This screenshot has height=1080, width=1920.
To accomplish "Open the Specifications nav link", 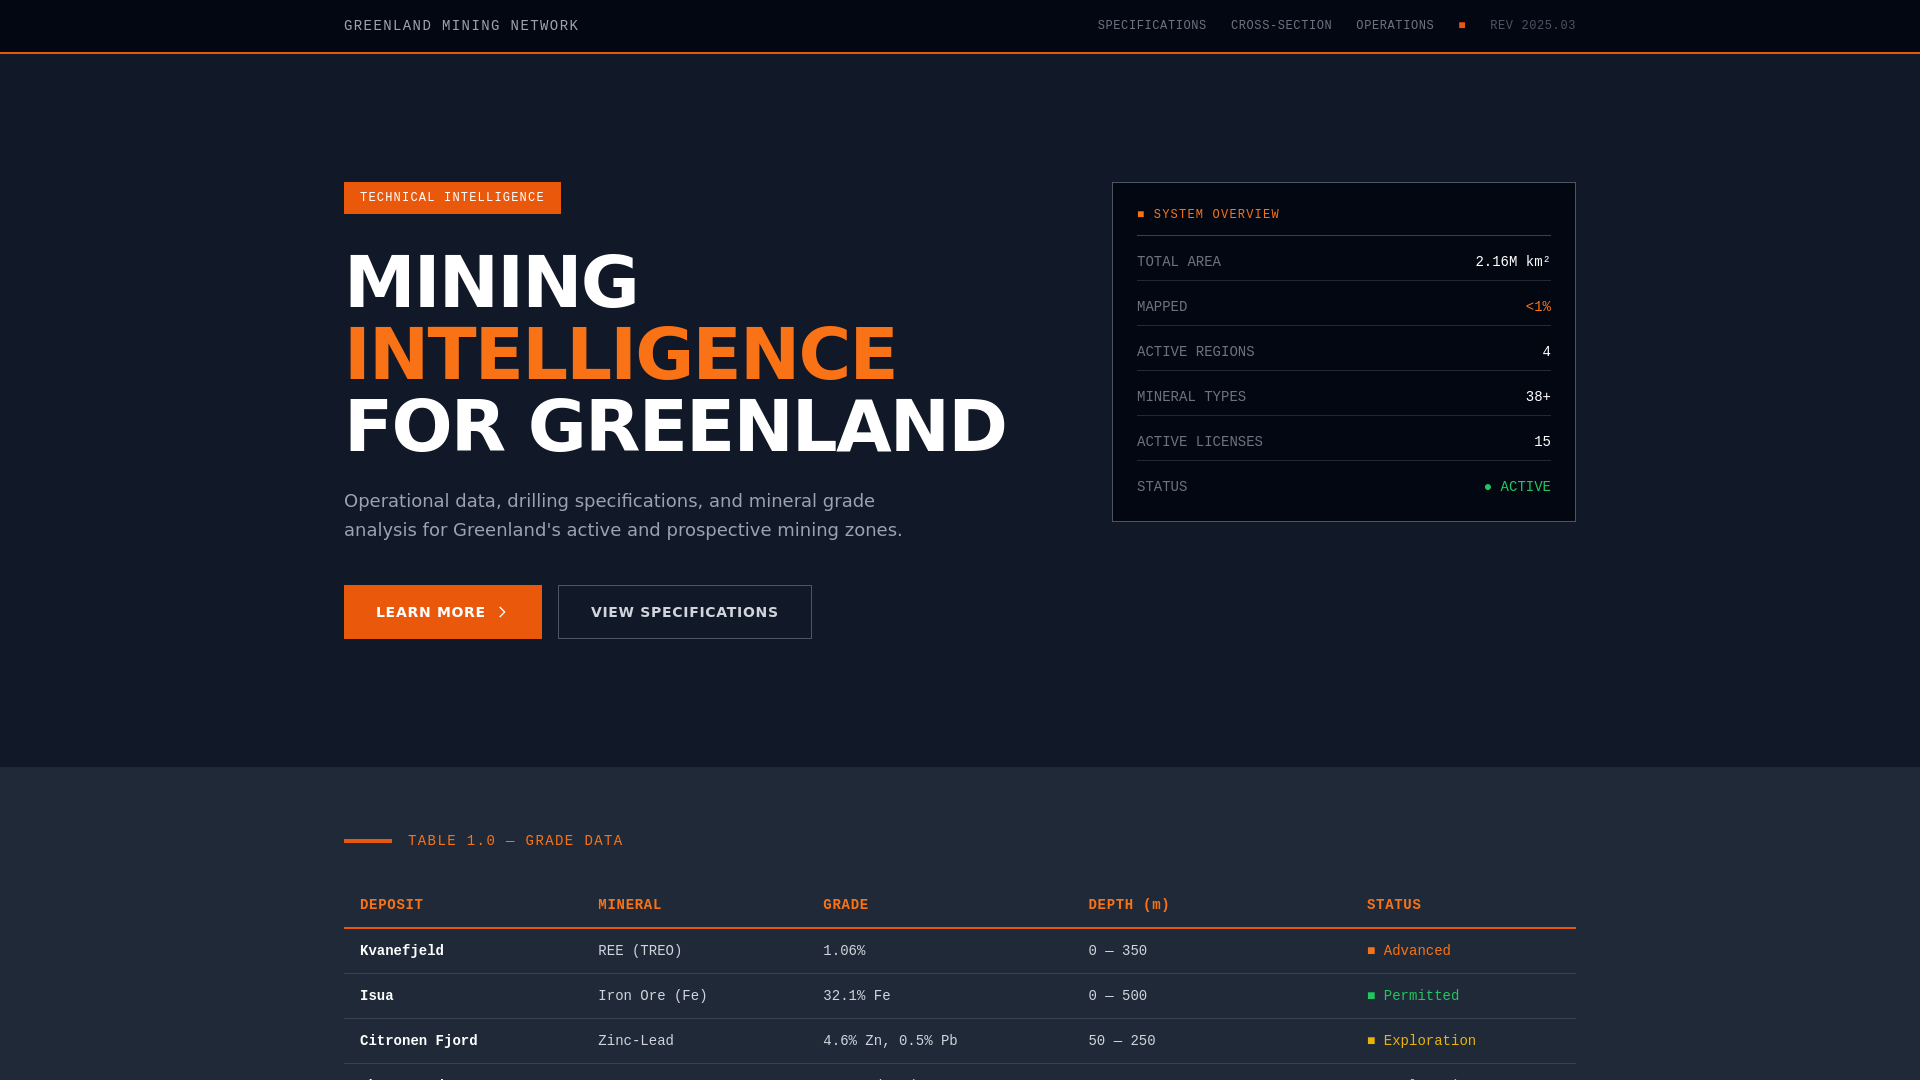I will pyautogui.click(x=1152, y=26).
